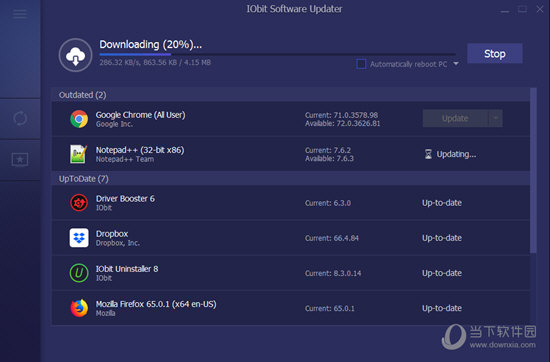The width and height of the screenshot is (550, 362).
Task: Select Google Chrome (All User) name
Action: [140, 115]
